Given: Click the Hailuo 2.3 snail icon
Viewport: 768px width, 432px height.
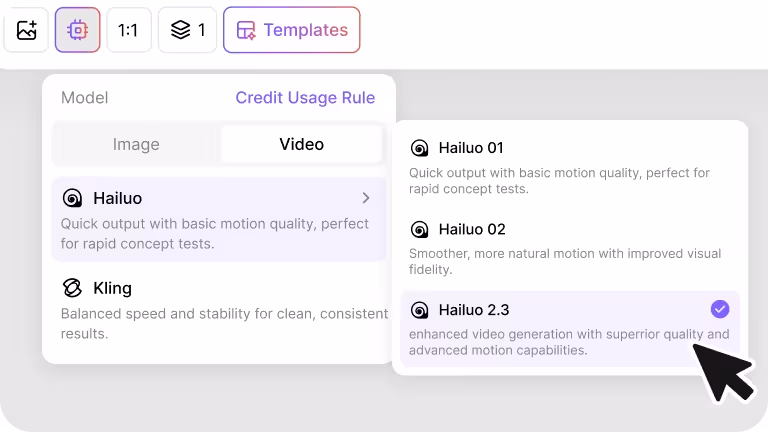Looking at the screenshot, I should [420, 310].
